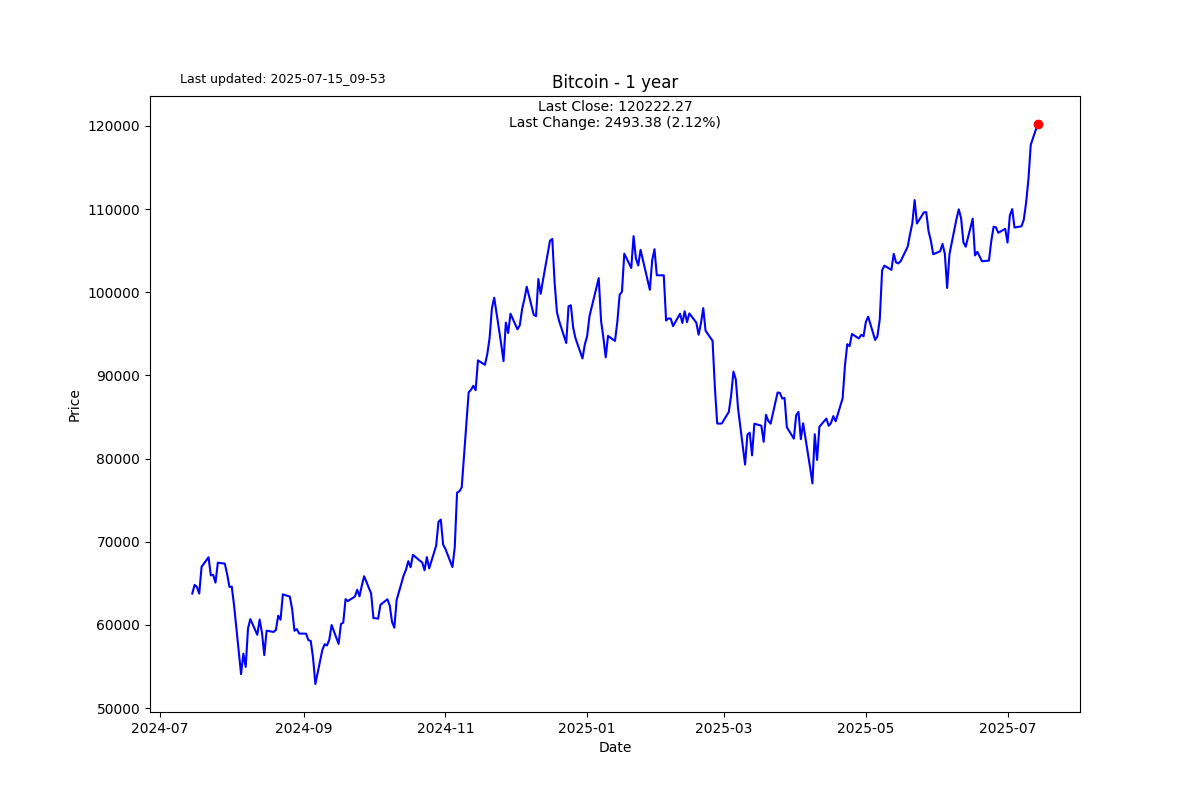
Task: Click the "Last updated" timestamp label
Action: (x=283, y=79)
